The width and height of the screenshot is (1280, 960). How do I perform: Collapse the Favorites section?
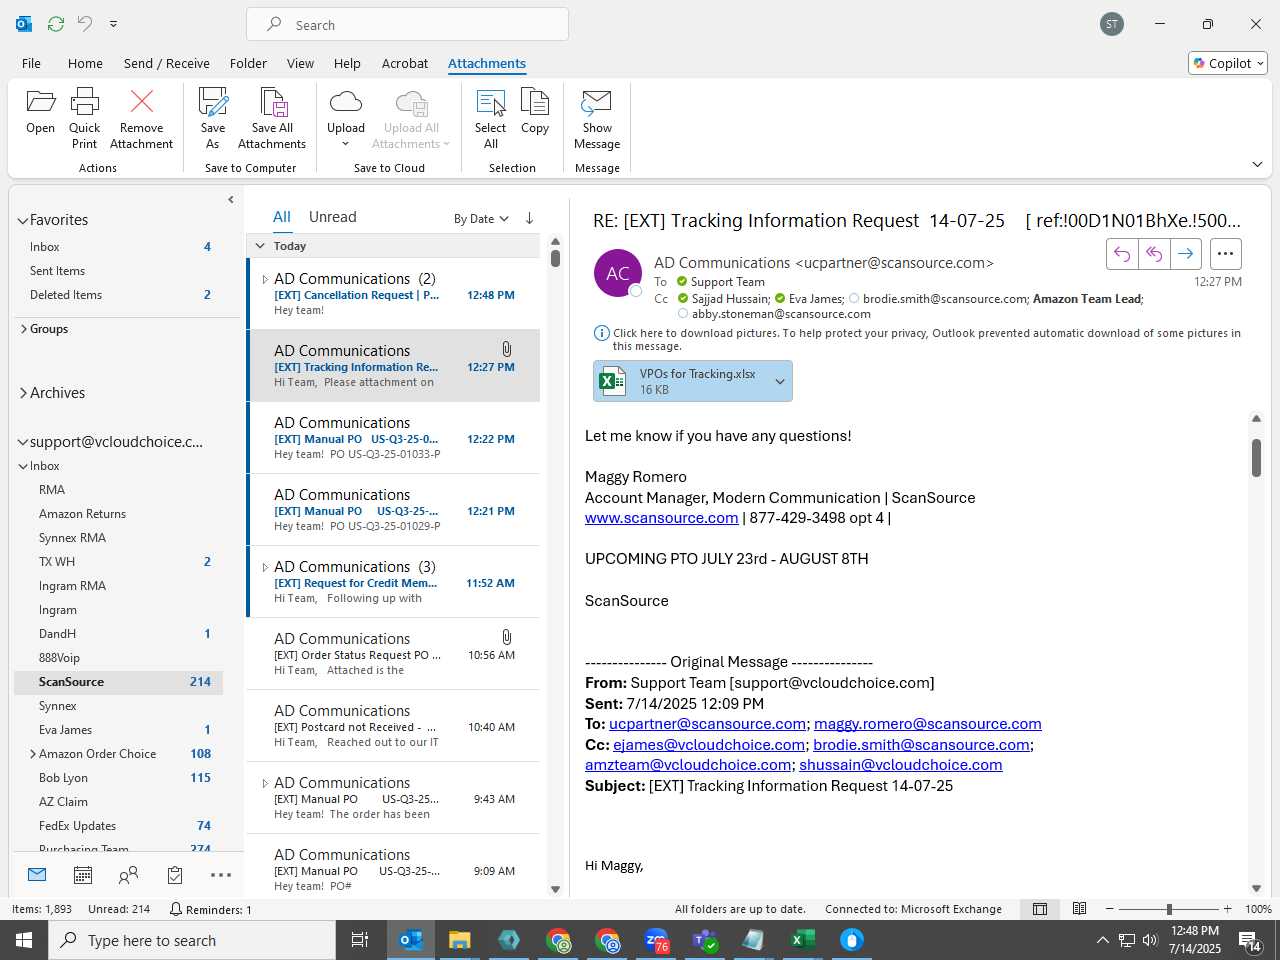click(x=22, y=220)
